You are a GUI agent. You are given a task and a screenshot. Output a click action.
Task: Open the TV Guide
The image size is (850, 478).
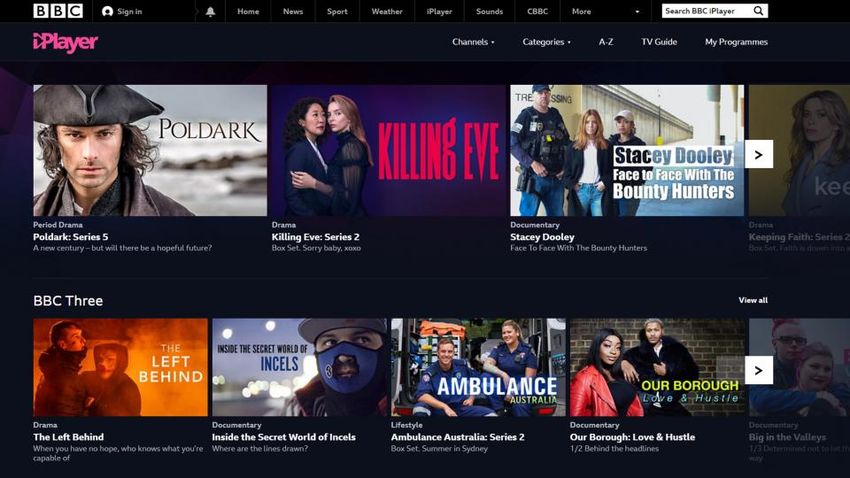click(x=659, y=42)
